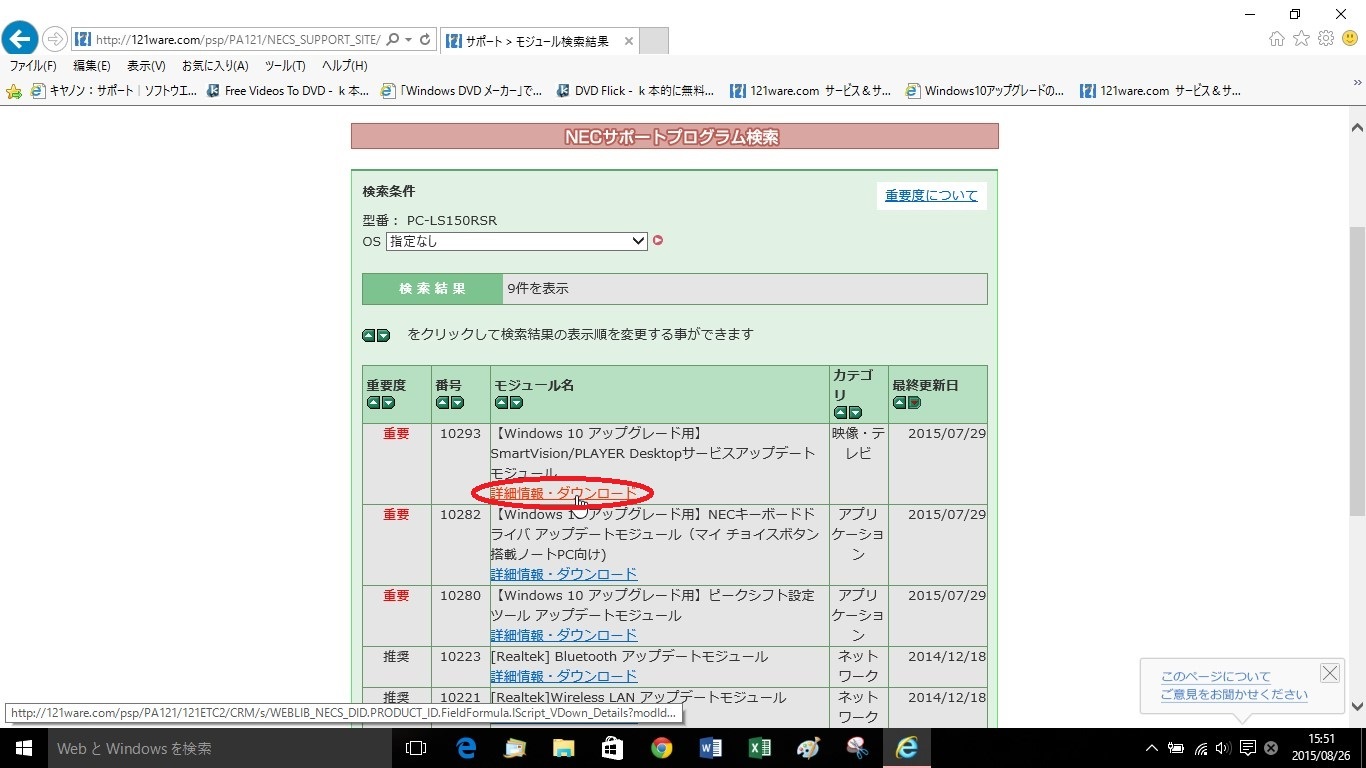Open the ヘルプ(H) menu
1366x768 pixels.
(x=344, y=66)
